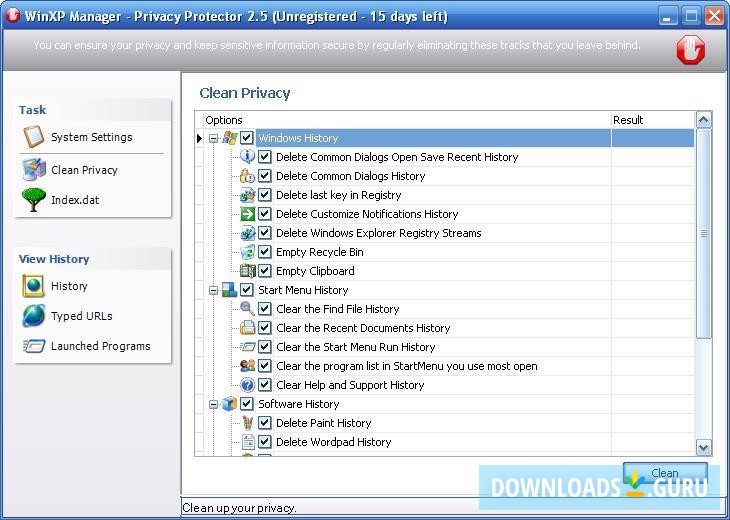The height and width of the screenshot is (520, 730).
Task: Uncheck Delete Windows Explorer Registry Streams
Action: click(x=264, y=233)
